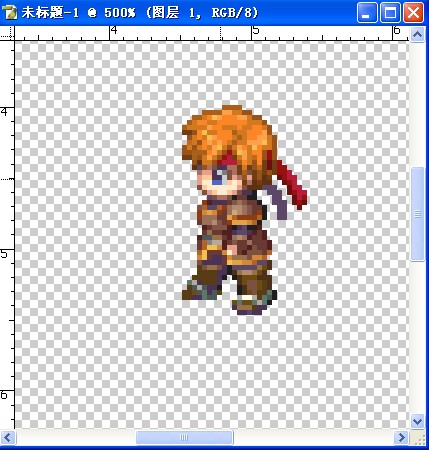Click the ruler origin corner box
429x450 pixels.
pyautogui.click(x=7, y=33)
